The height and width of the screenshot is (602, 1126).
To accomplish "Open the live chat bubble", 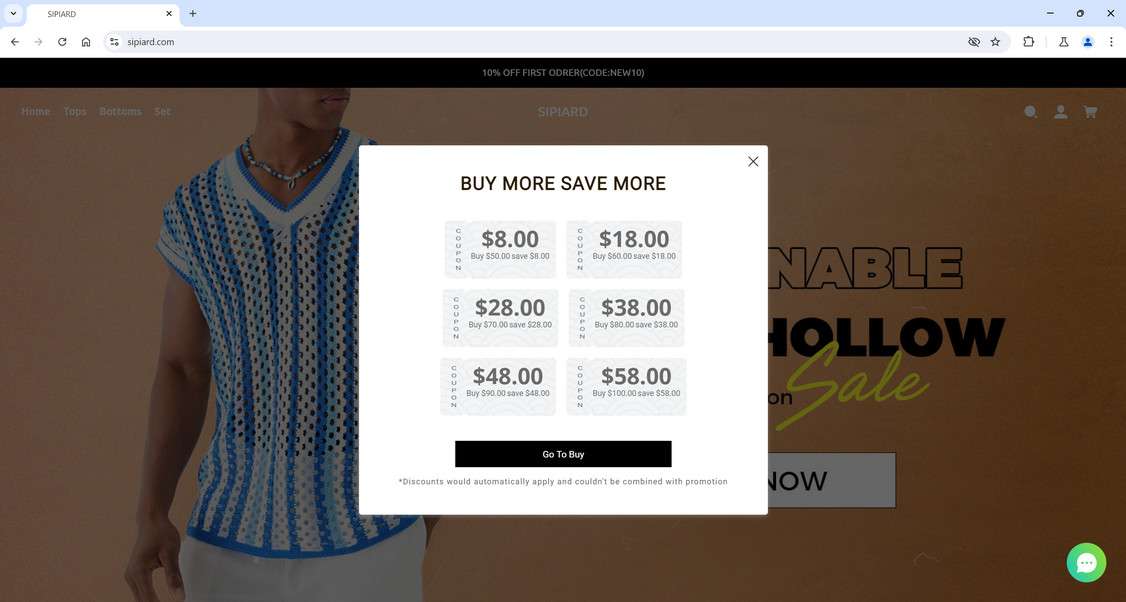I will point(1086,562).
